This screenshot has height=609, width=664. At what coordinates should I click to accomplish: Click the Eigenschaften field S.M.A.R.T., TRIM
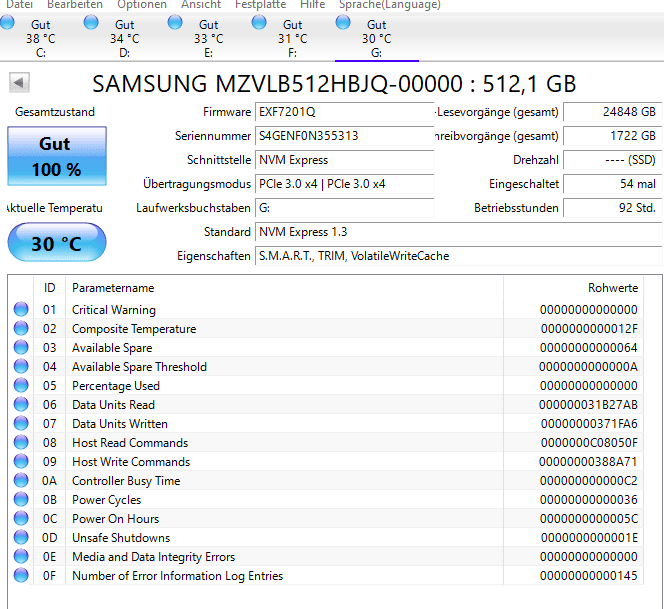click(x=459, y=256)
